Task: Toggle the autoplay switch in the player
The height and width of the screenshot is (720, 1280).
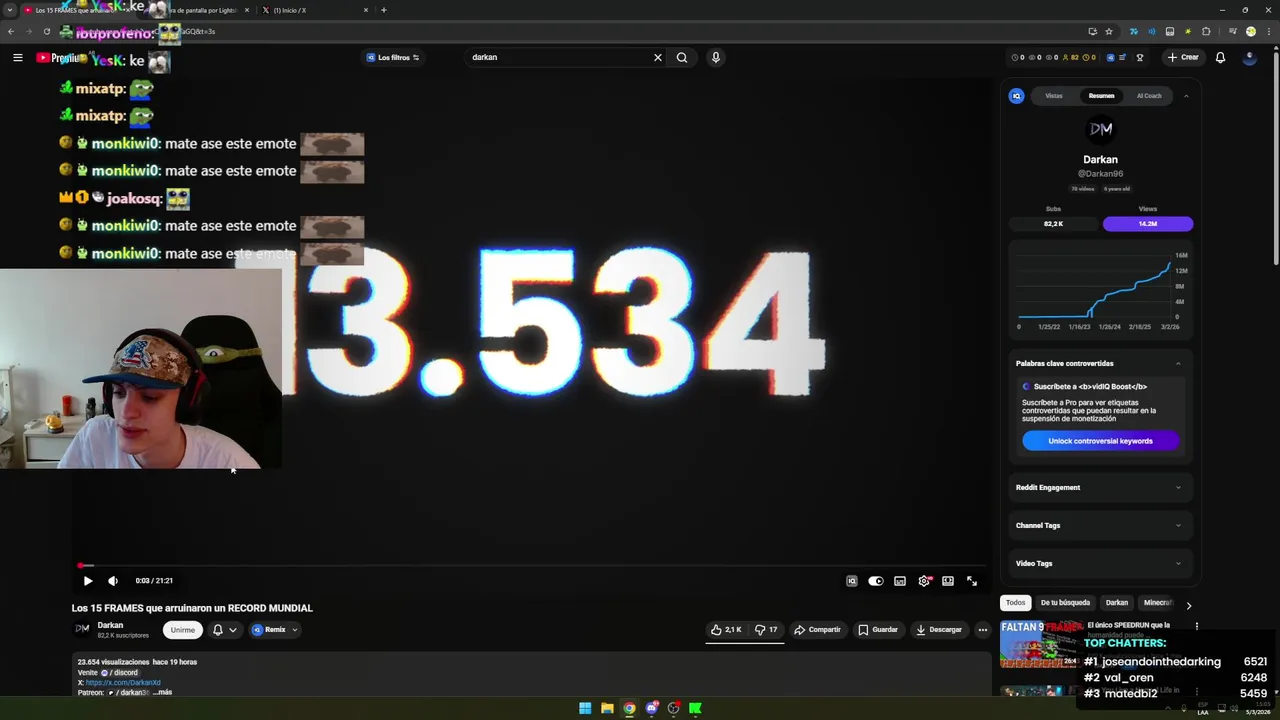Action: 876,581
